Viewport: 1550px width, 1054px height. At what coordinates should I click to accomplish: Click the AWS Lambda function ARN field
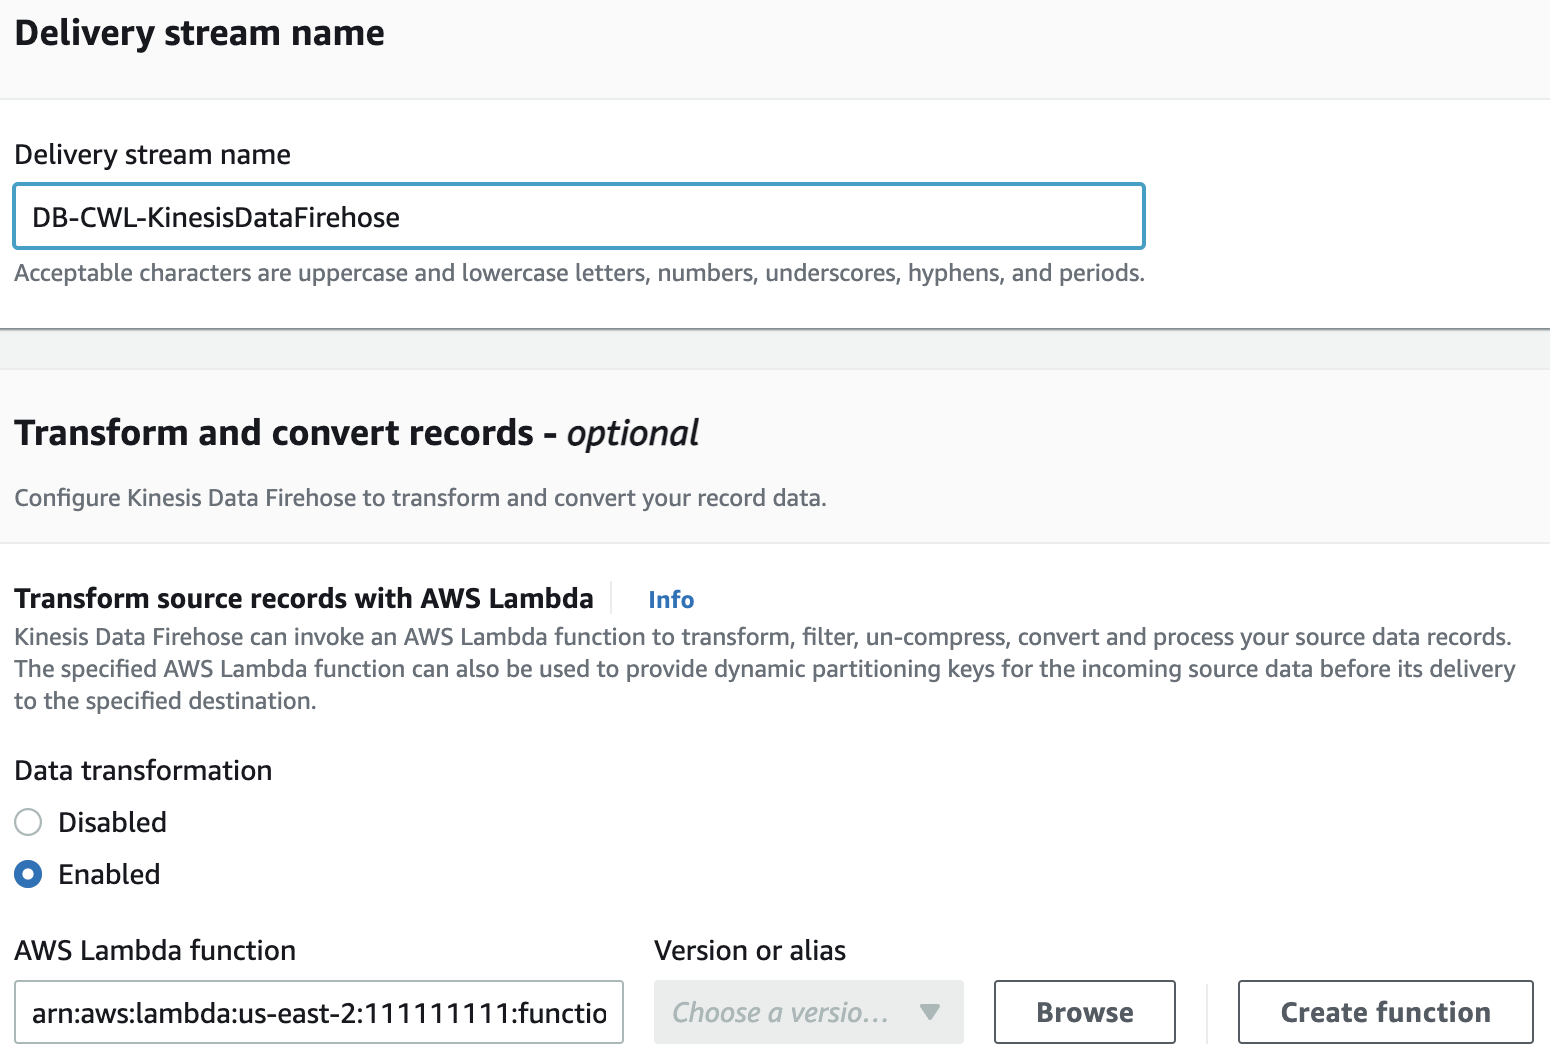point(318,1012)
